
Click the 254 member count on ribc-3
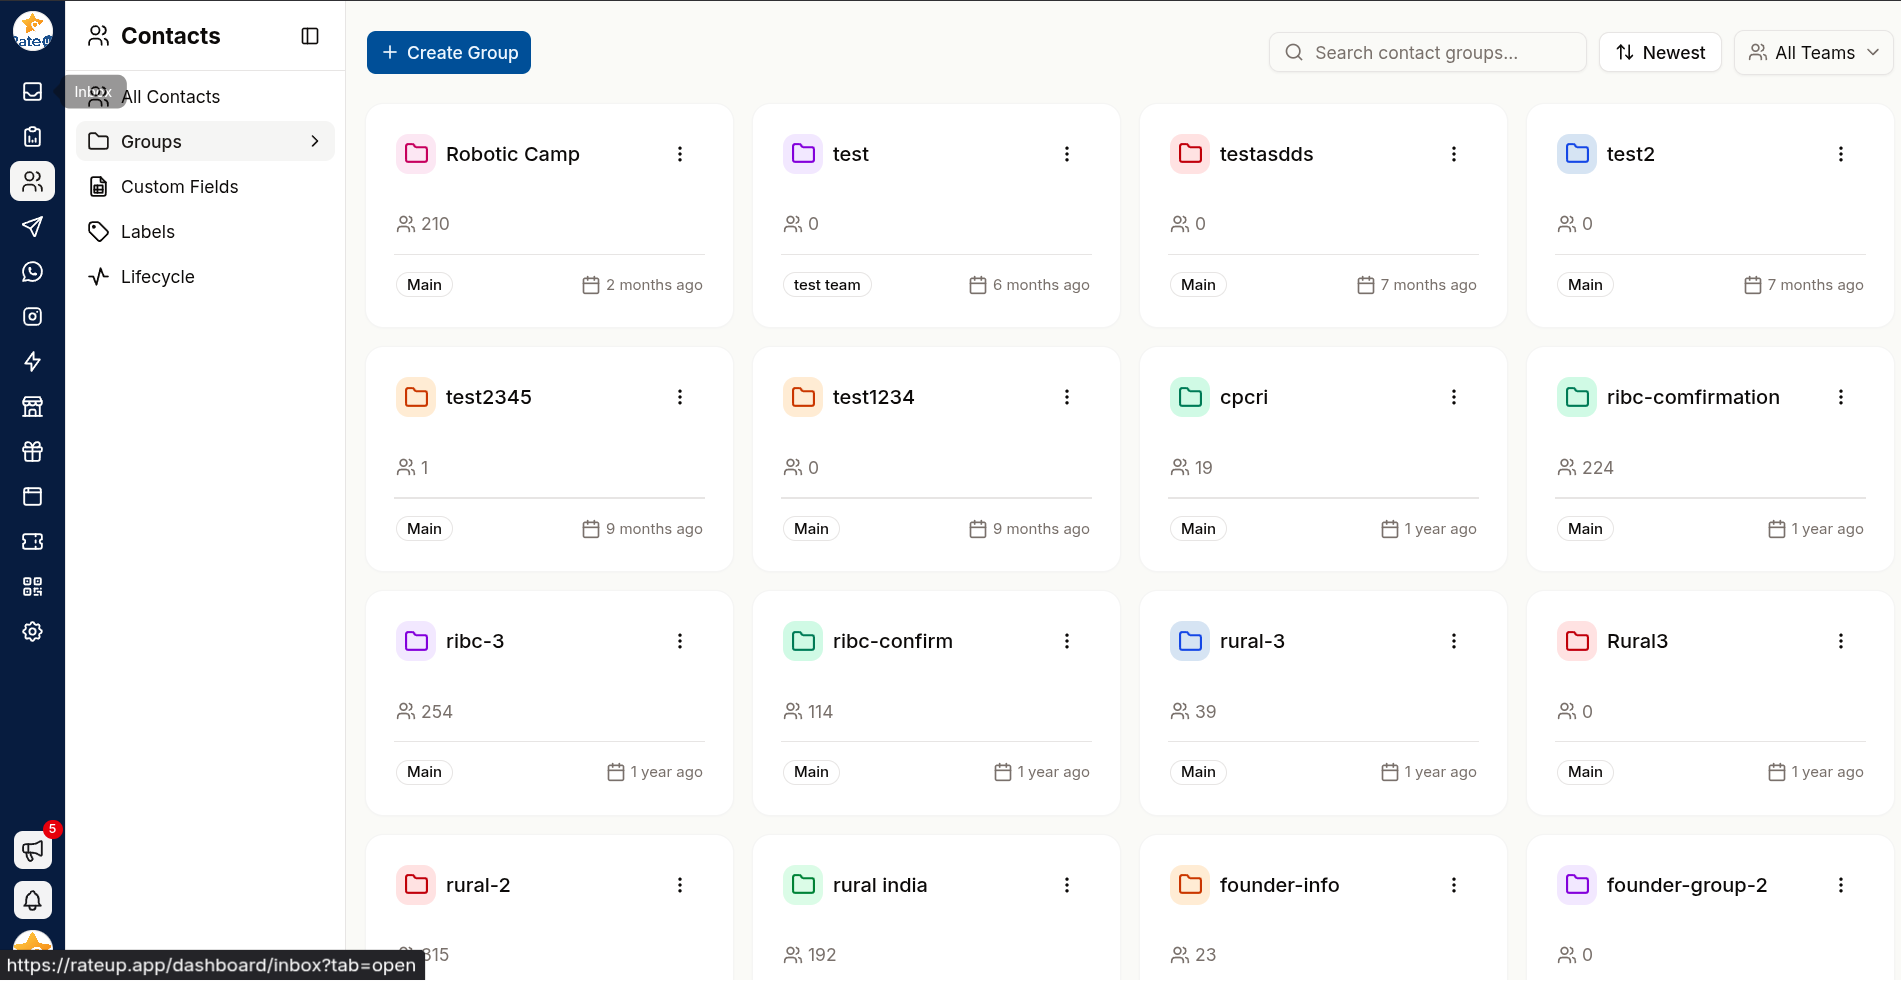436,712
